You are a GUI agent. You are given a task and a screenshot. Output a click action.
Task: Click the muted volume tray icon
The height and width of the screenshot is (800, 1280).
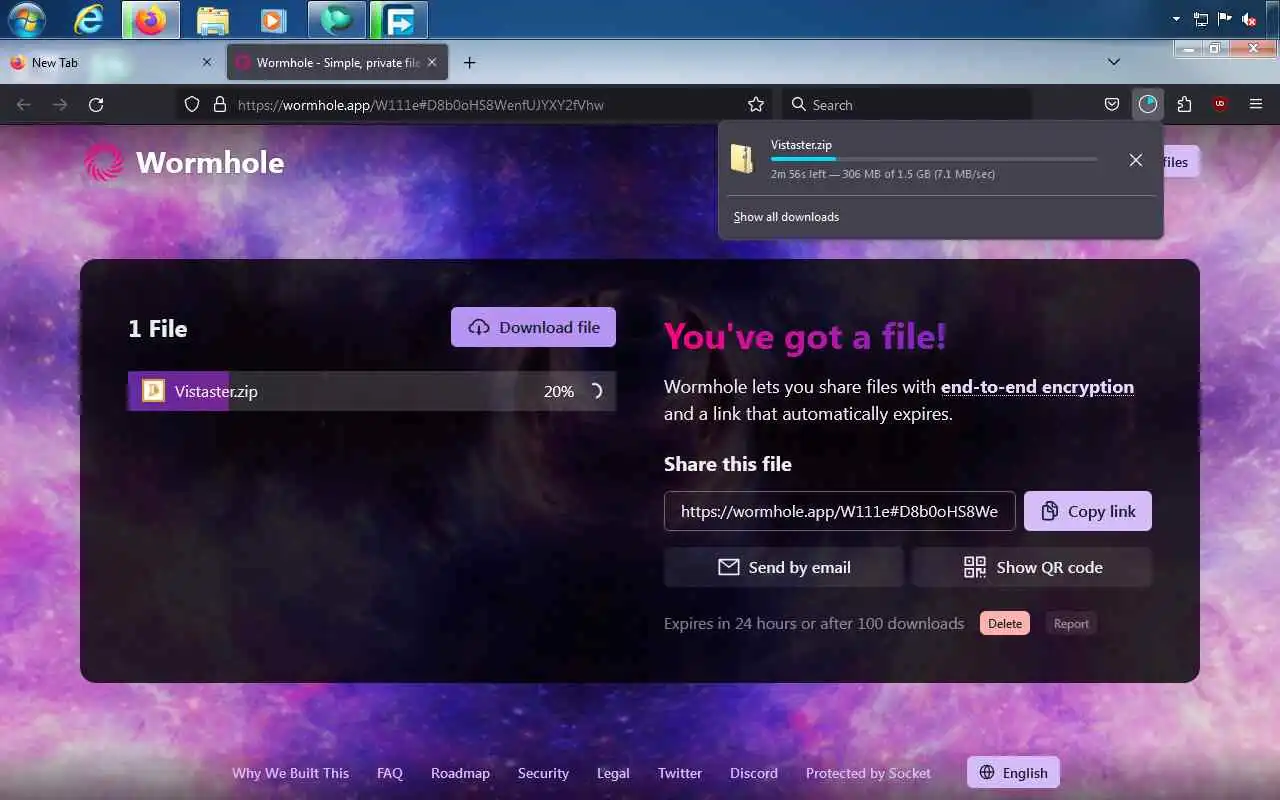point(1248,19)
